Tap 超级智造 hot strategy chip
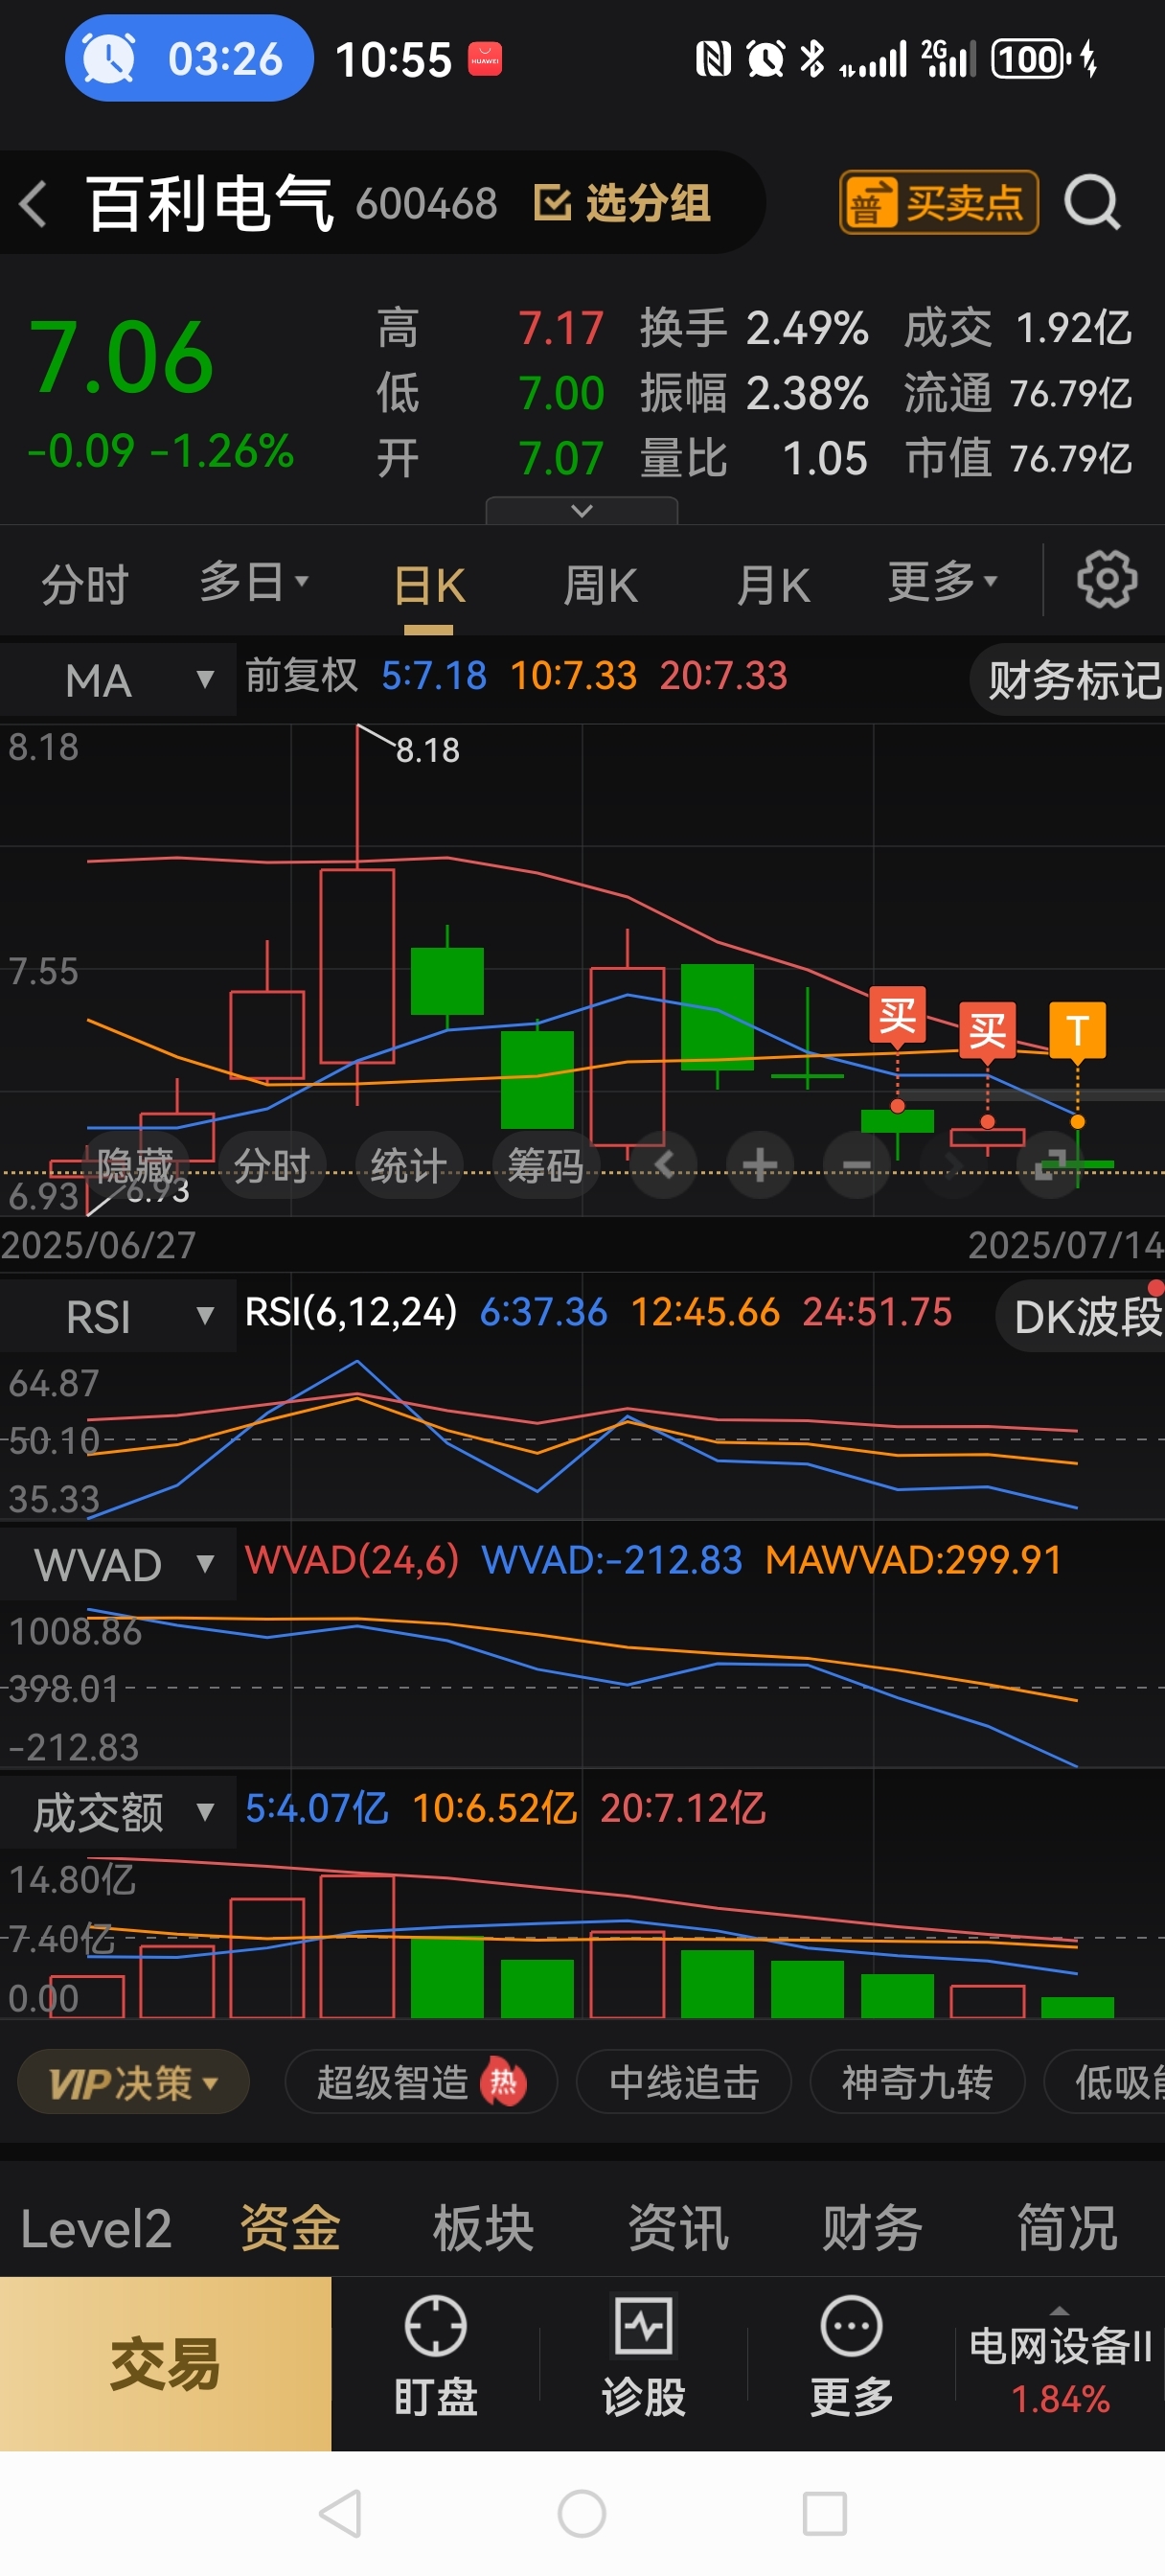Image resolution: width=1165 pixels, height=2576 pixels. [421, 2083]
